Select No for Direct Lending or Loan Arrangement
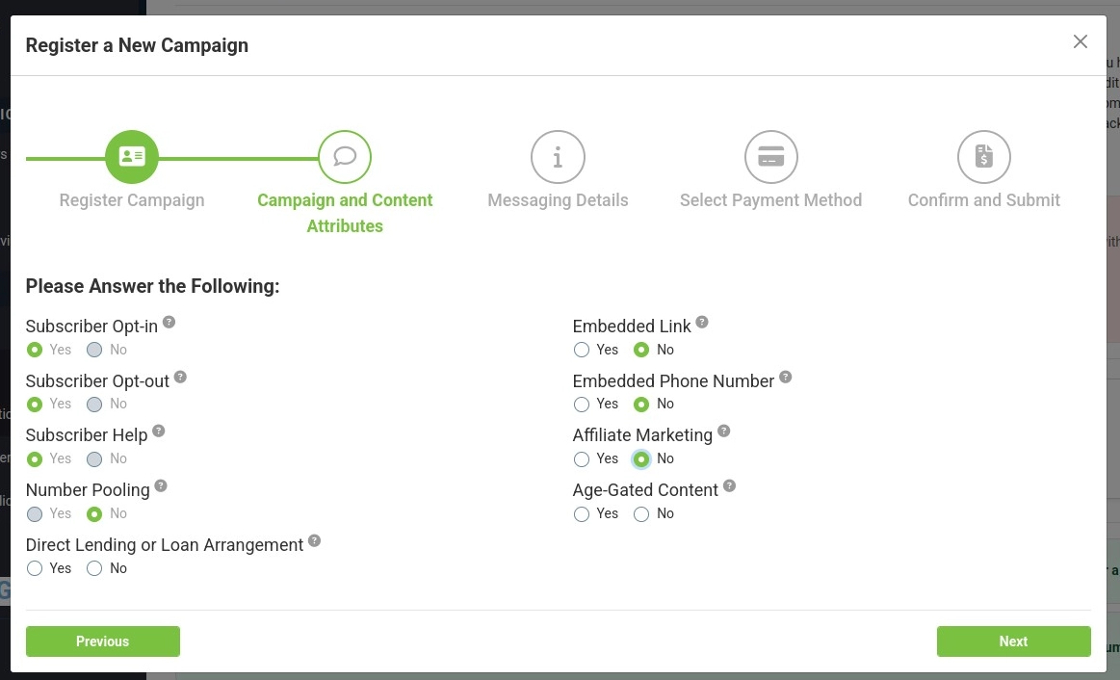 point(95,568)
